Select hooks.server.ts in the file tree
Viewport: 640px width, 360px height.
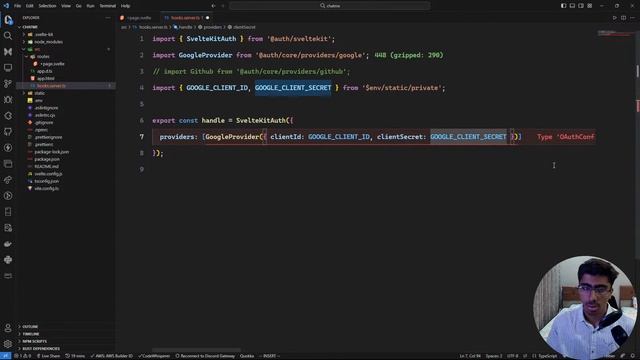[51, 86]
